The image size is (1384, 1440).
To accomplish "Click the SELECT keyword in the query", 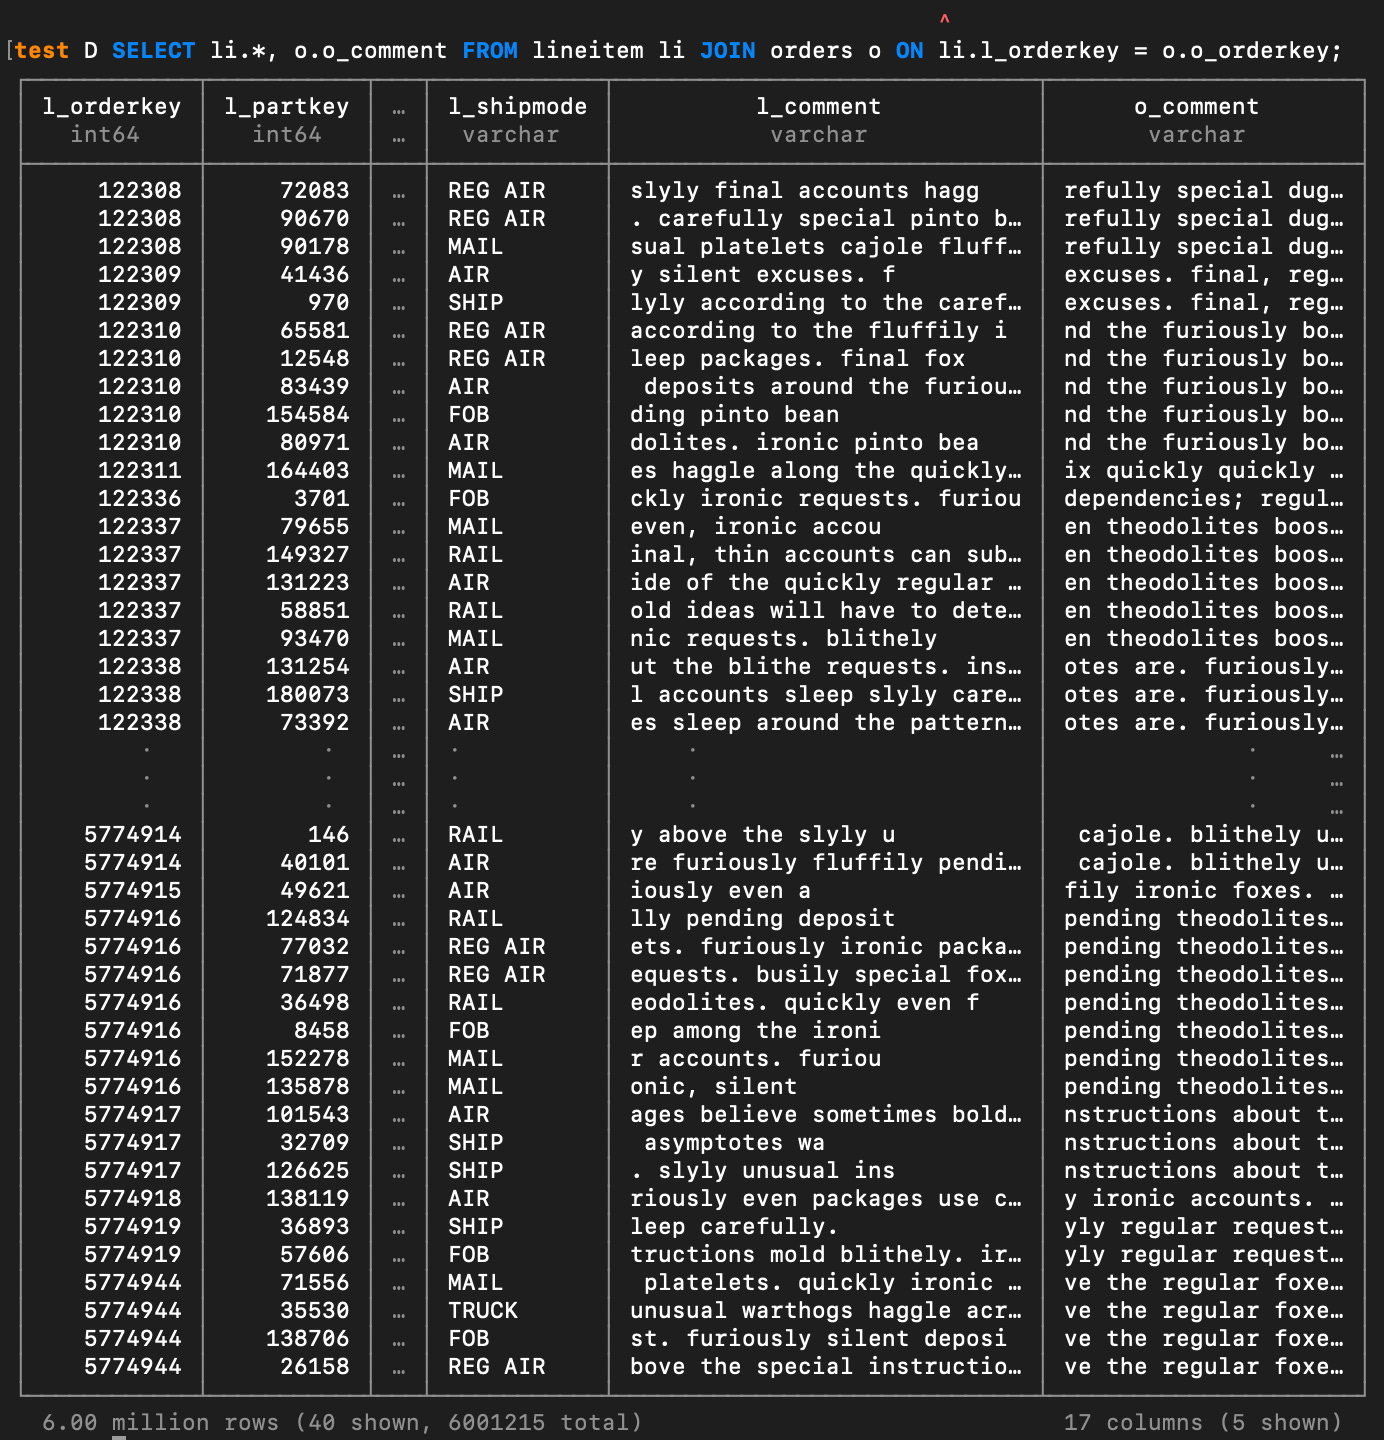I will pyautogui.click(x=154, y=51).
